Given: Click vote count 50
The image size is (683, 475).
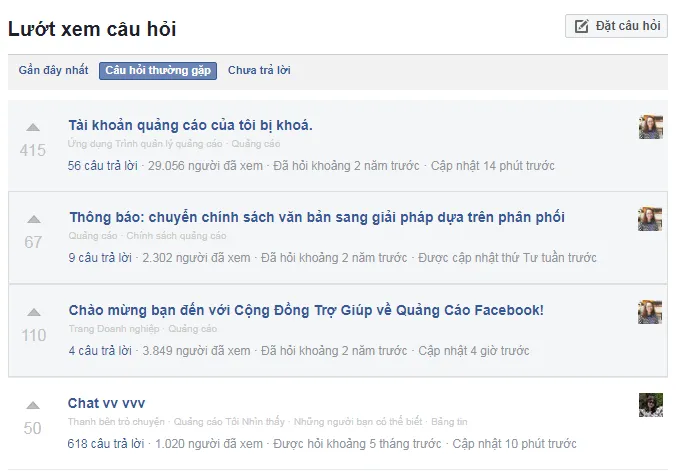Looking at the screenshot, I should coord(33,428).
